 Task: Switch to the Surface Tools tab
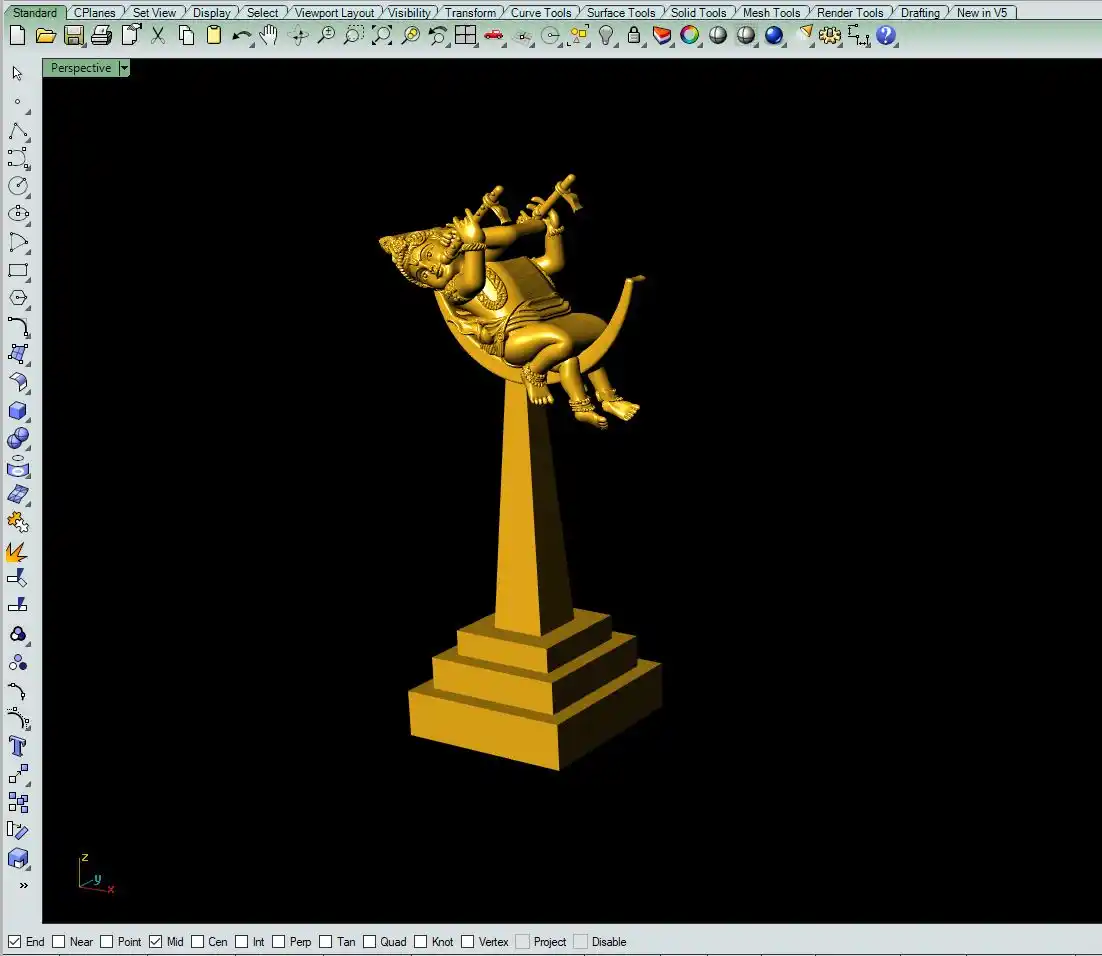click(620, 13)
